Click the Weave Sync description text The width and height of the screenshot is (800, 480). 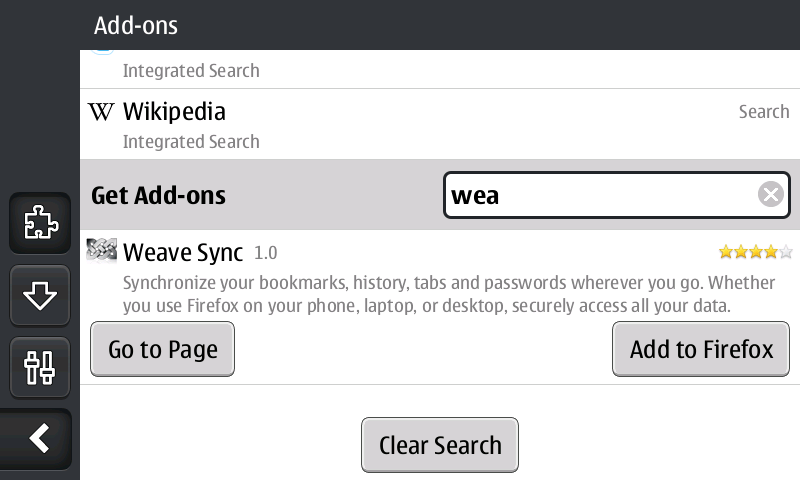pyautogui.click(x=440, y=293)
